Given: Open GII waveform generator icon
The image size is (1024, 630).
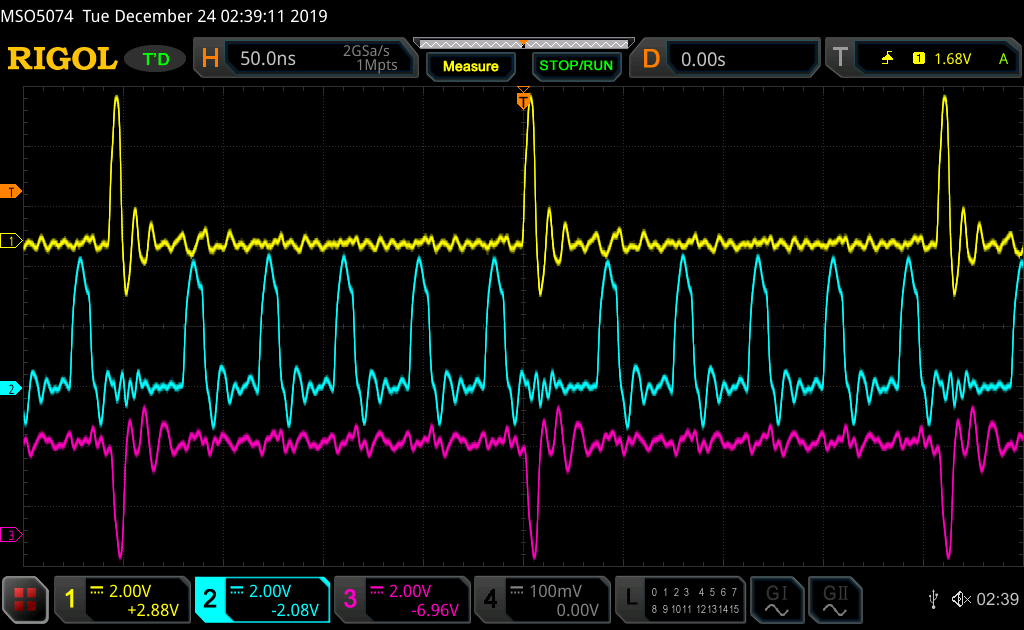Looking at the screenshot, I should click(835, 600).
